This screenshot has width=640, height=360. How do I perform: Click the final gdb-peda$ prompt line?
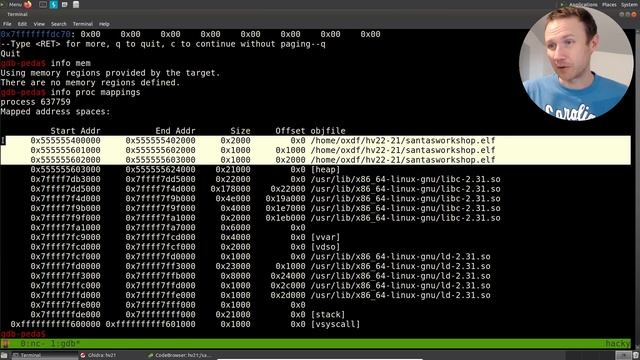(x=24, y=334)
